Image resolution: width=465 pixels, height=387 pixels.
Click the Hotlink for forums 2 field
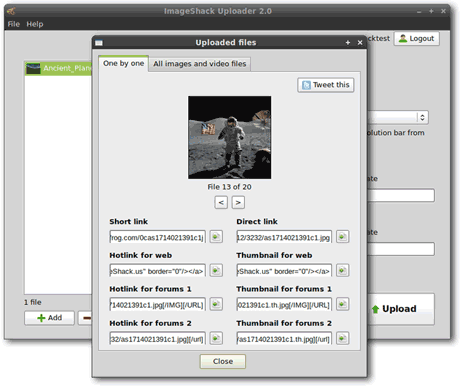point(157,339)
